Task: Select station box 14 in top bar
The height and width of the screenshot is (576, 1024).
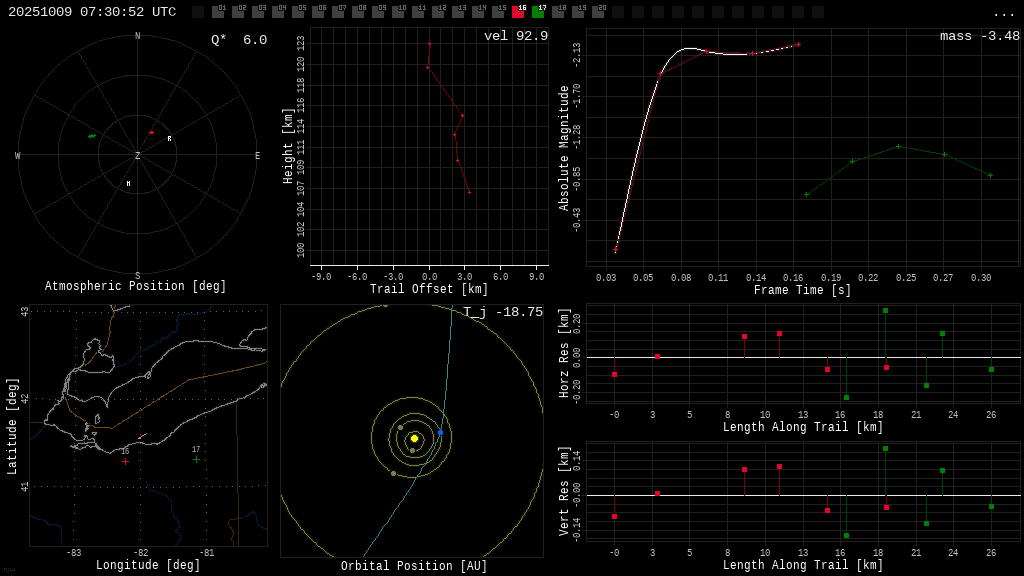Action: pos(478,12)
